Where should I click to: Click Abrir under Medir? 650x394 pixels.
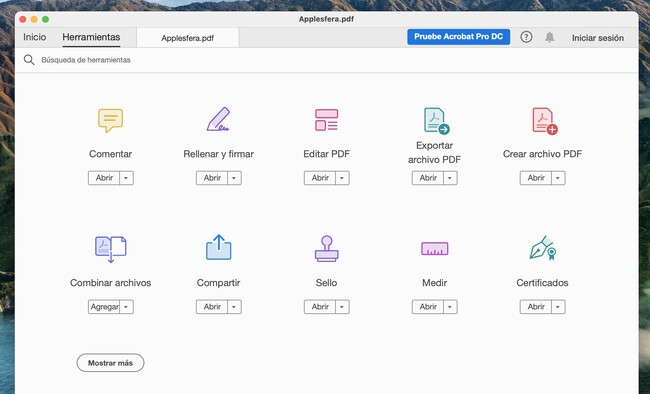[x=428, y=307]
